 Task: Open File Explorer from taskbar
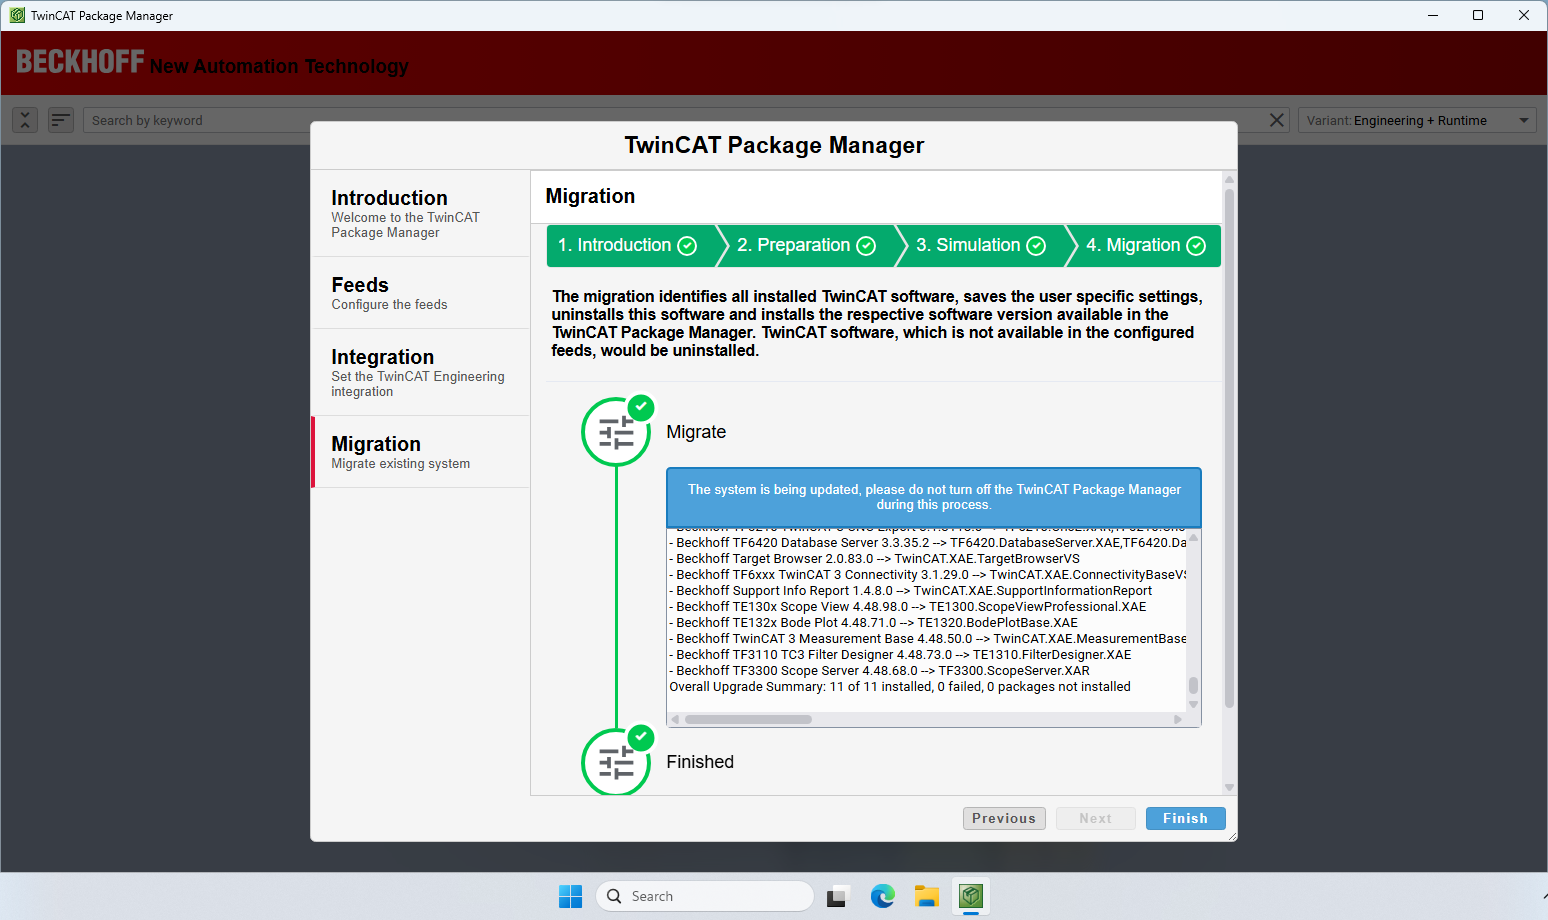click(927, 896)
